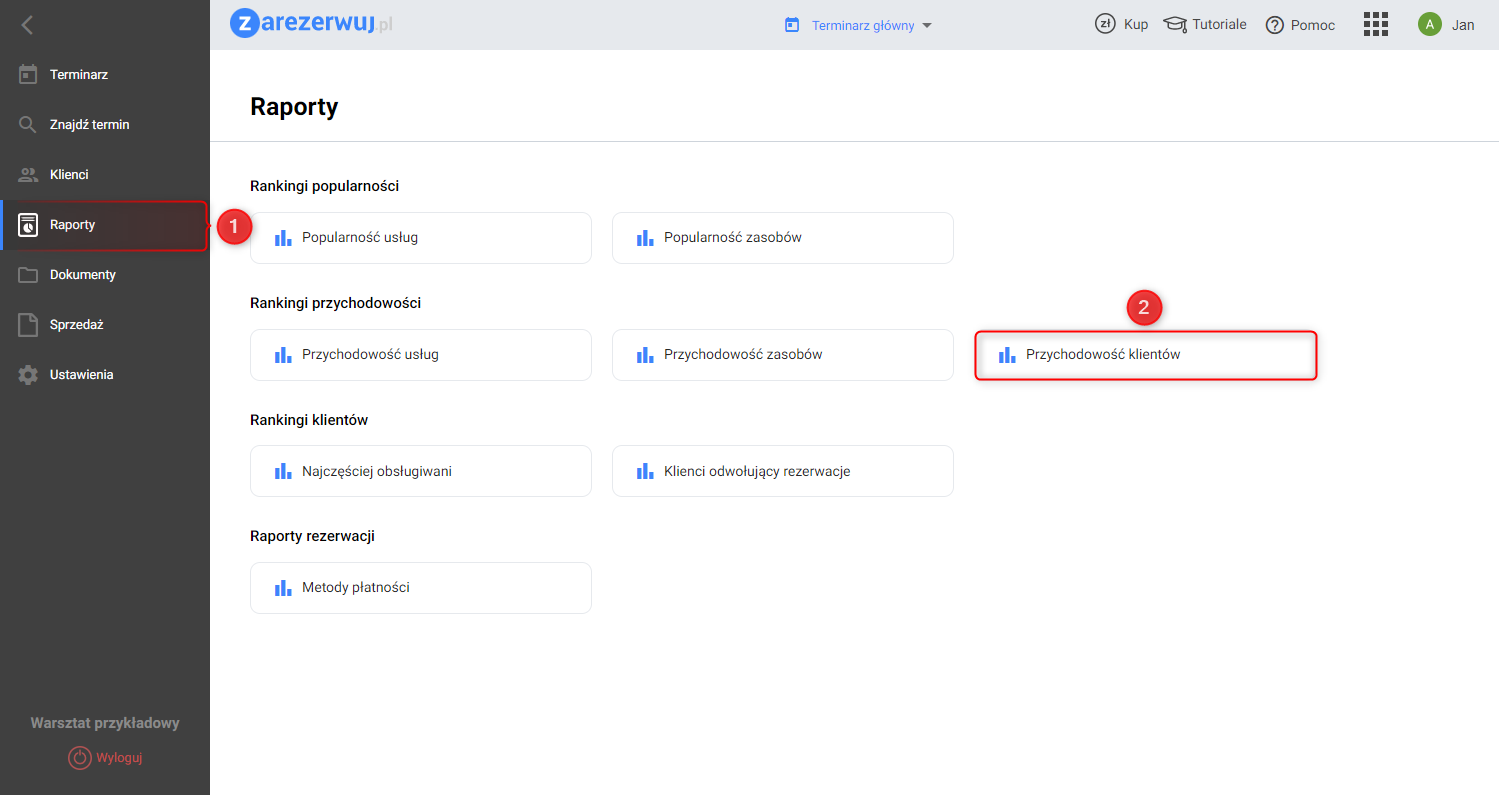Open Najczęściej obsługiwani ranking
The width and height of the screenshot is (1499, 795).
coord(420,471)
